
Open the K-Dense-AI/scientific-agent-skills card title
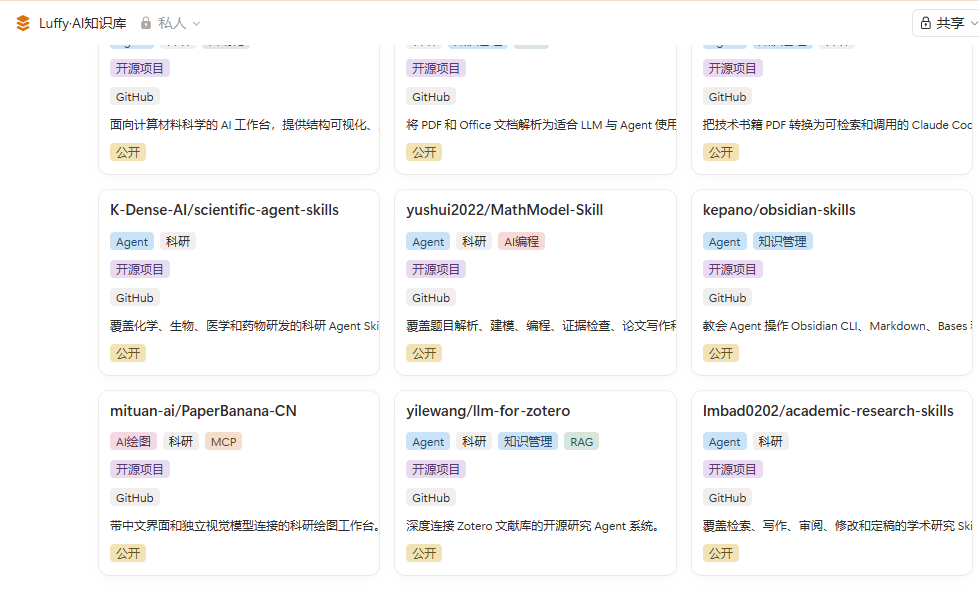(224, 210)
